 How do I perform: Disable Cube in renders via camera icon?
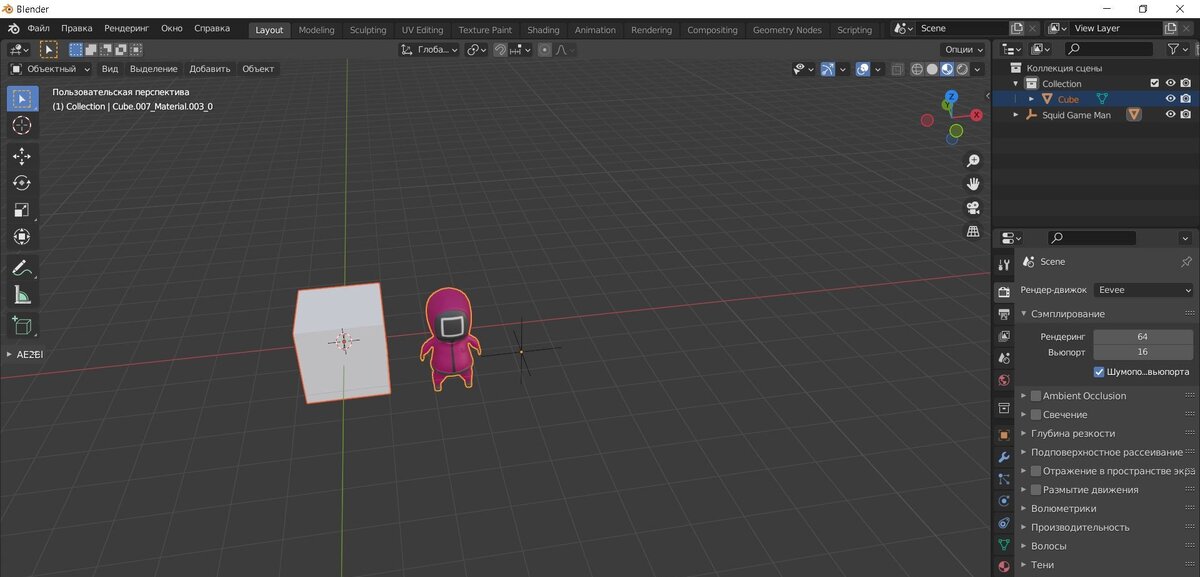(x=1185, y=99)
